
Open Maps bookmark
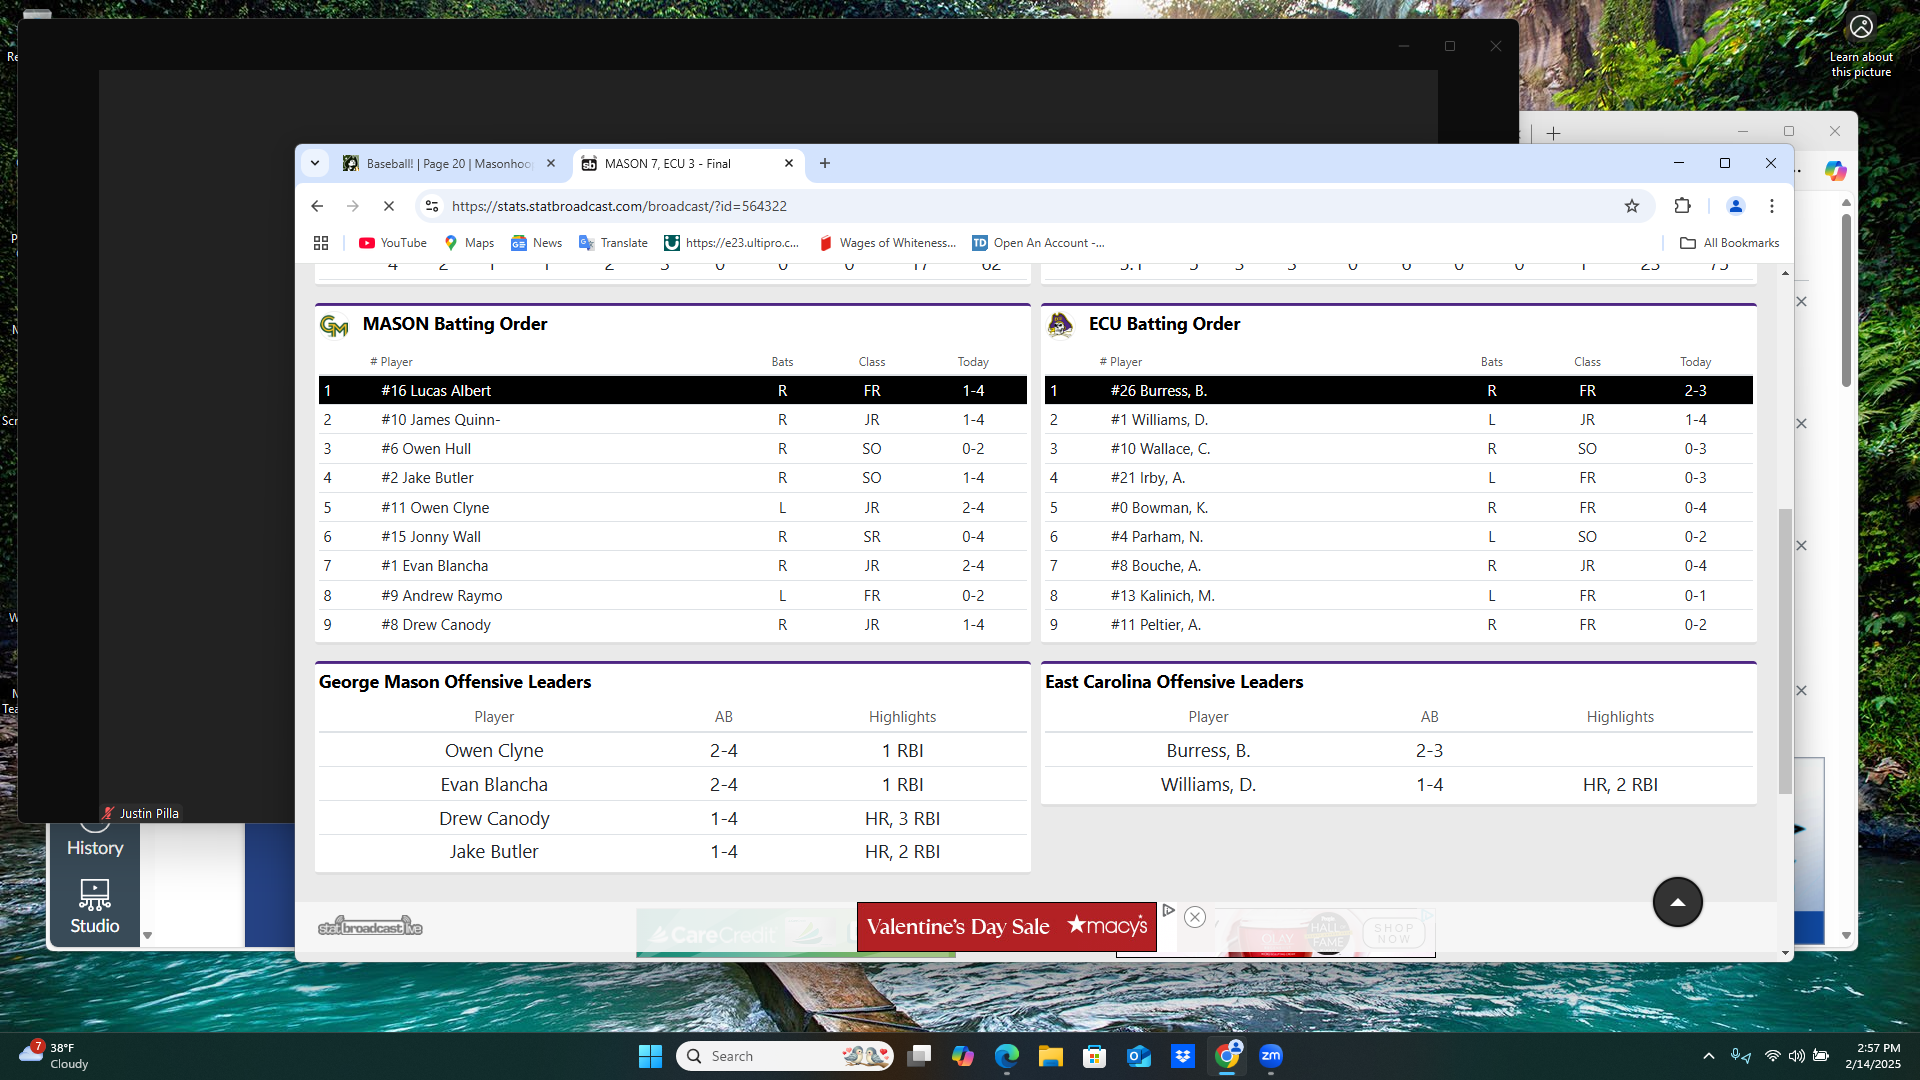pyautogui.click(x=469, y=243)
